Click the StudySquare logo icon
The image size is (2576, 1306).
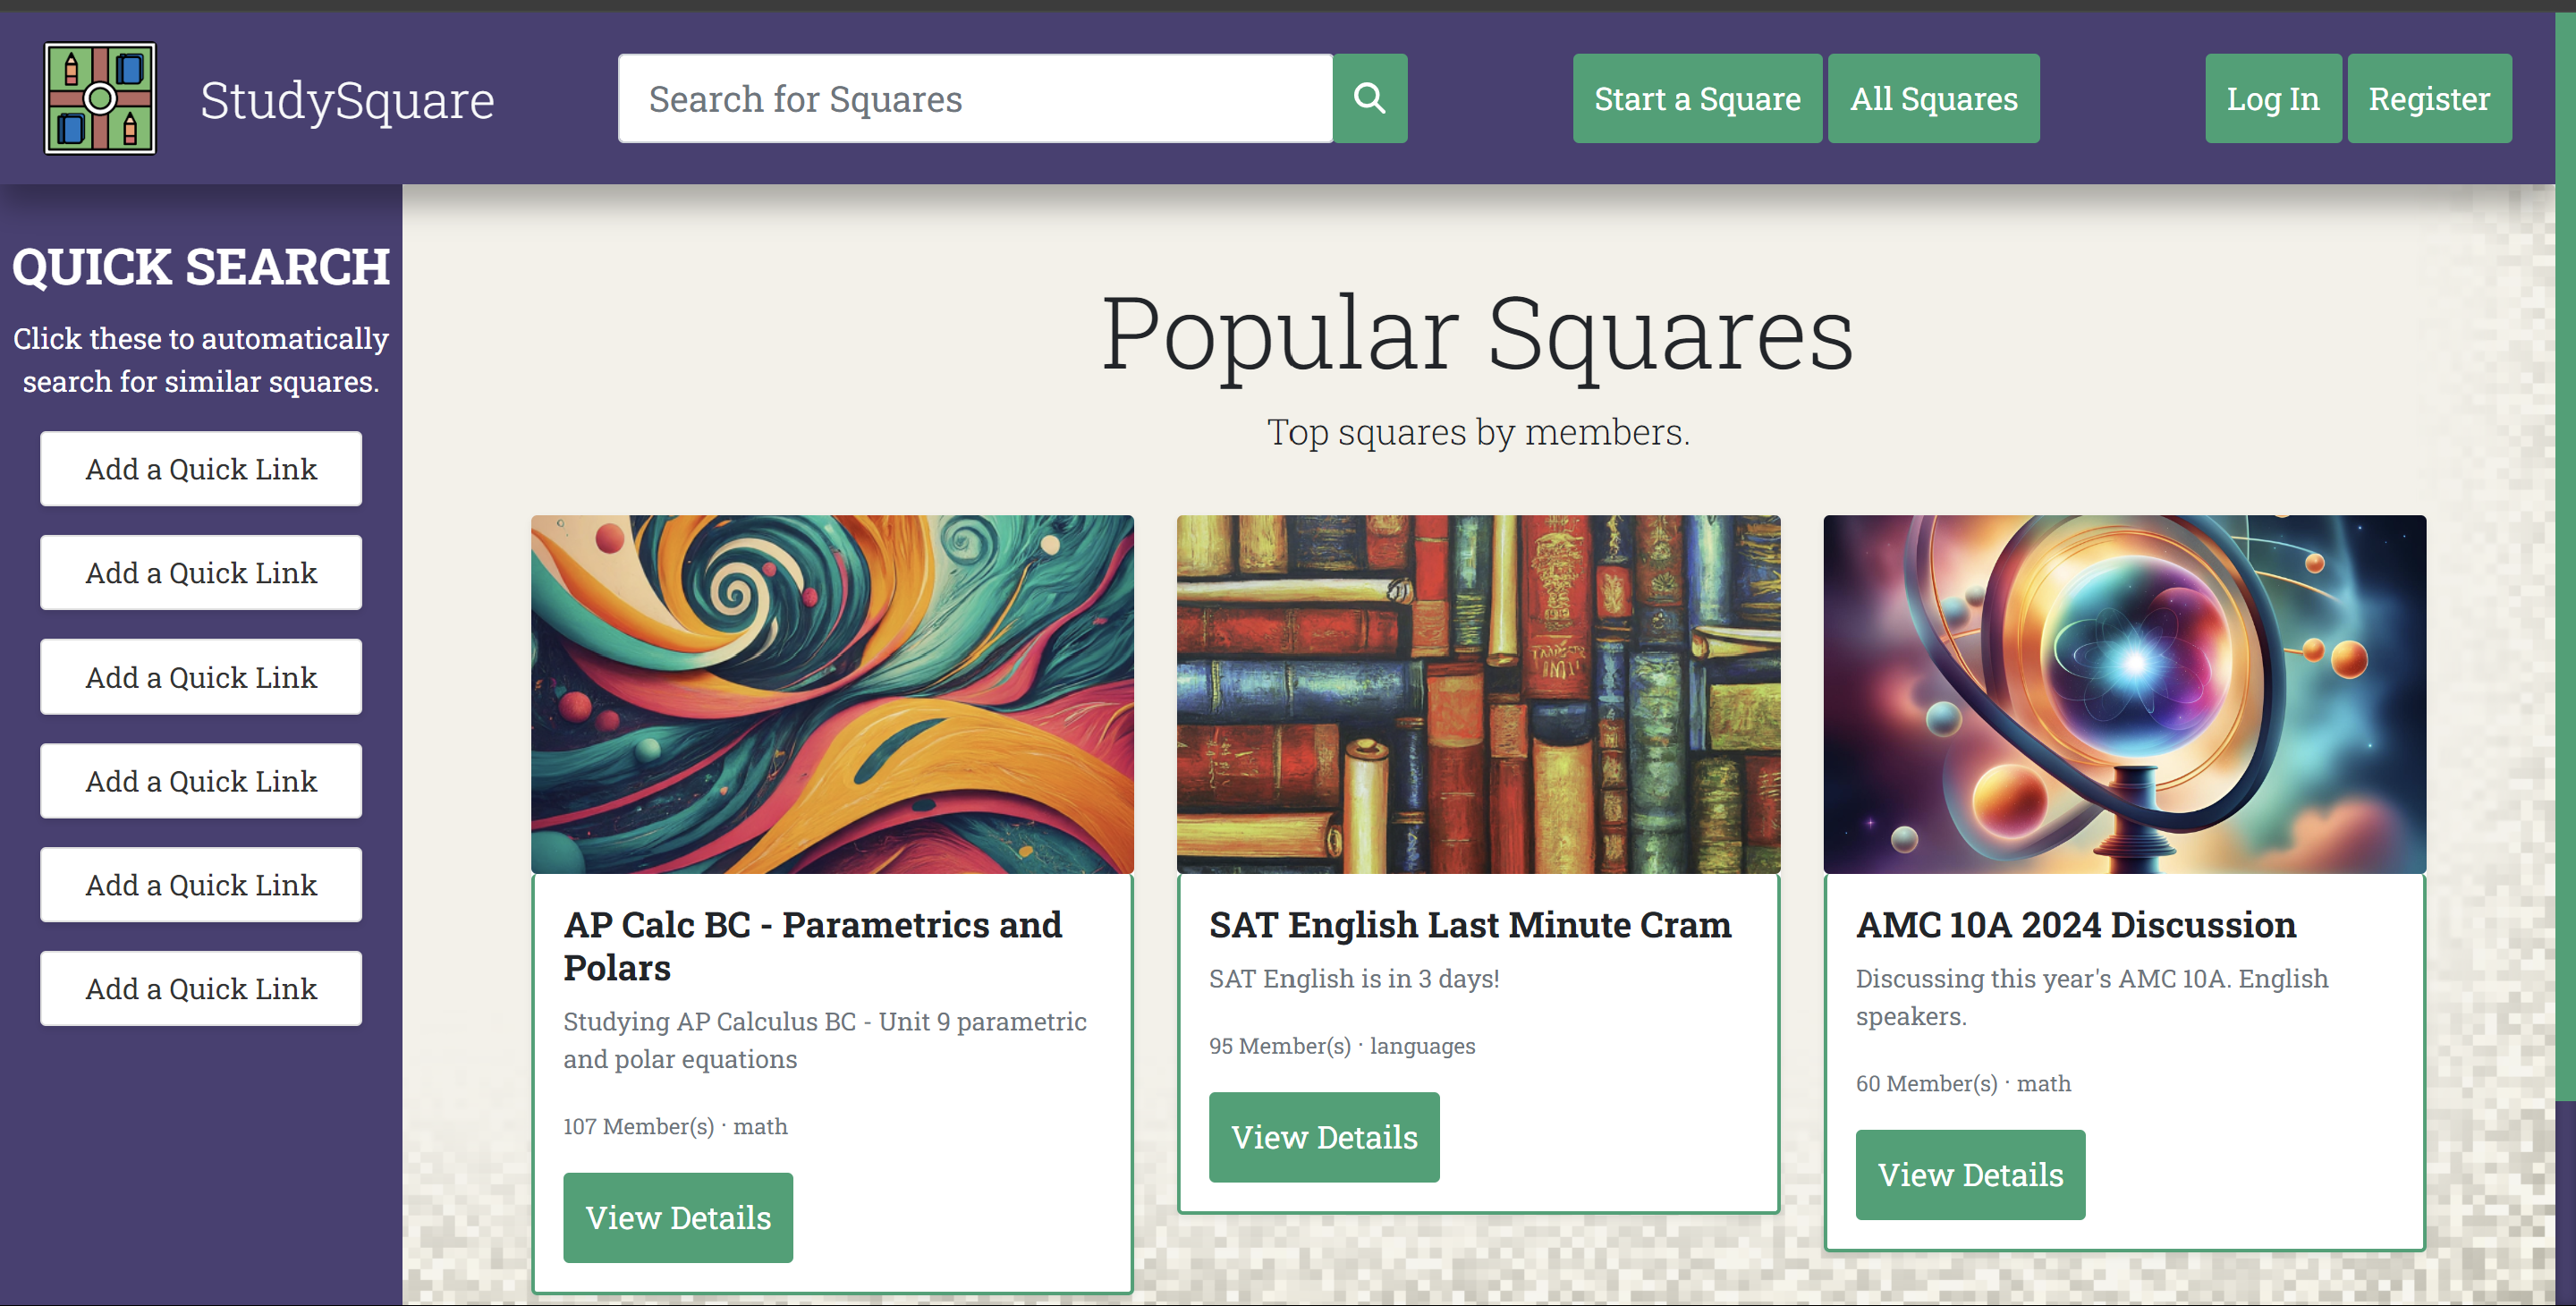[x=100, y=98]
